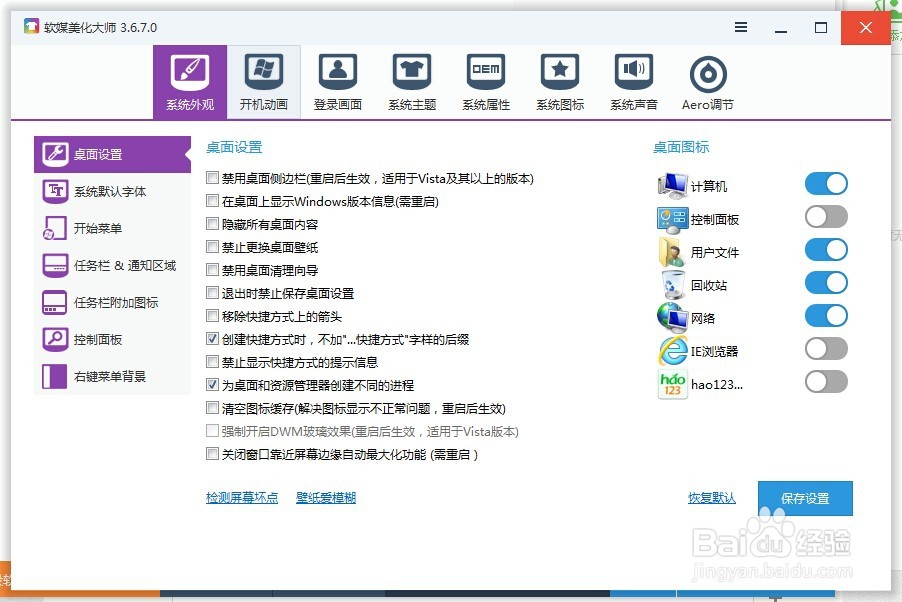Select 任务栏 & 通知区域 in the sidebar

(x=112, y=265)
